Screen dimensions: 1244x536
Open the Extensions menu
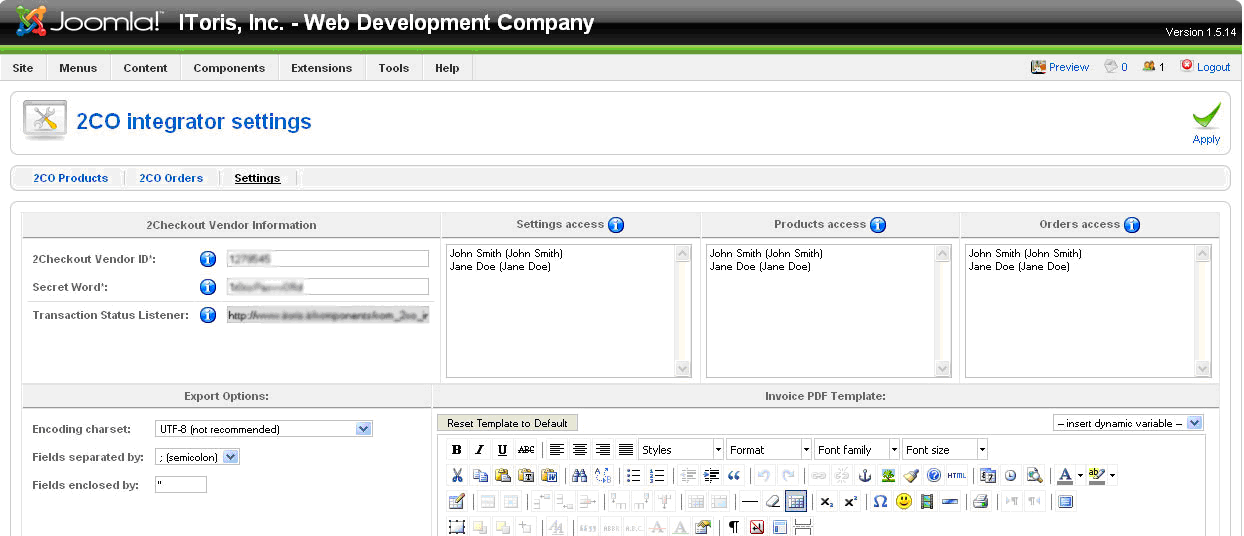[322, 68]
